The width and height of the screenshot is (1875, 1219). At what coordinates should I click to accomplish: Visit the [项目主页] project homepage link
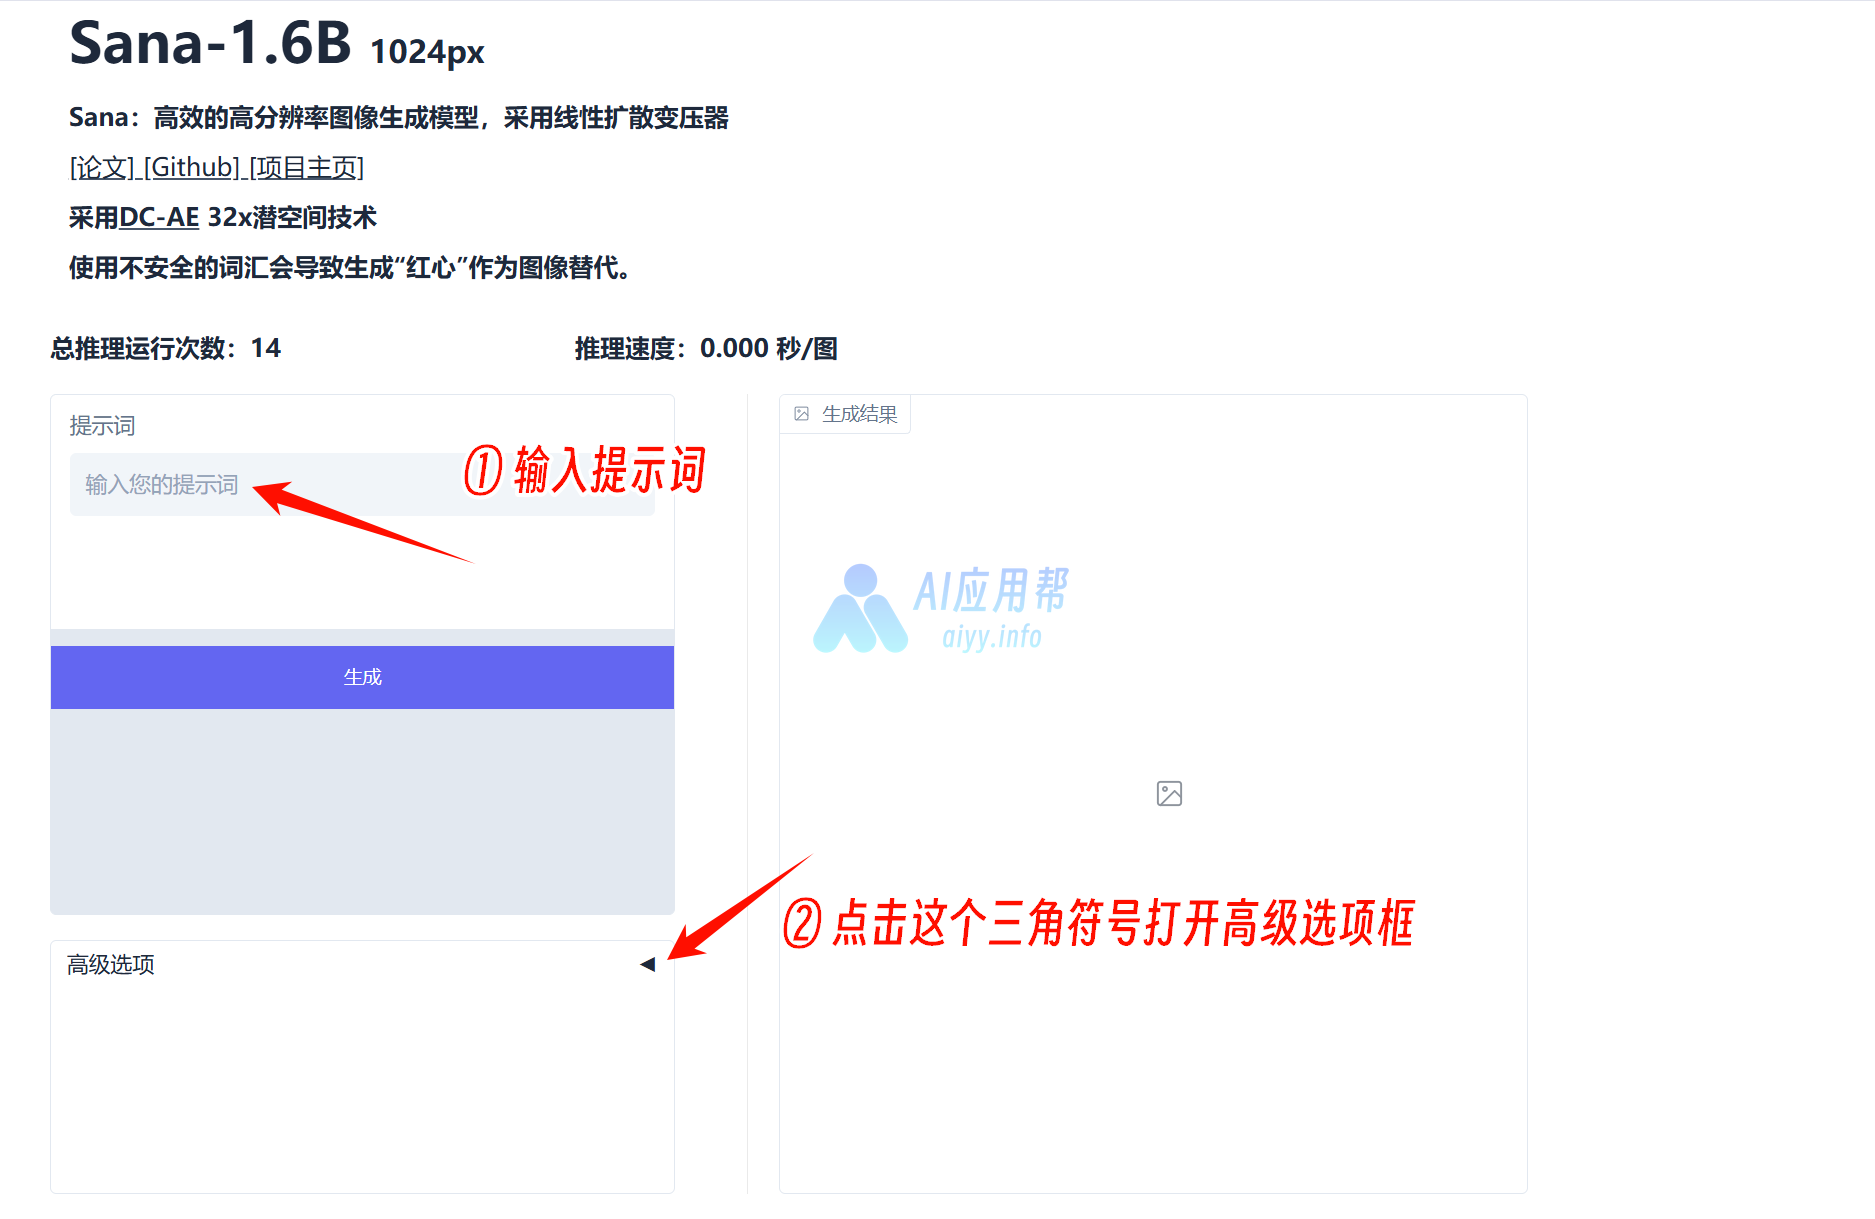point(307,167)
